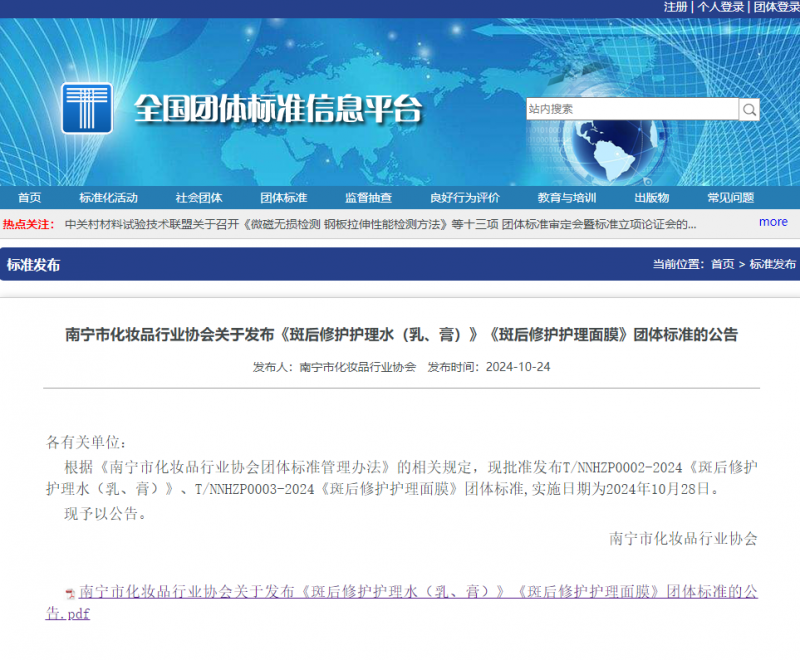Image resolution: width=800 pixels, height=660 pixels.
Task: Download the 团体标准的公告 PDF attachment link
Action: coord(418,592)
